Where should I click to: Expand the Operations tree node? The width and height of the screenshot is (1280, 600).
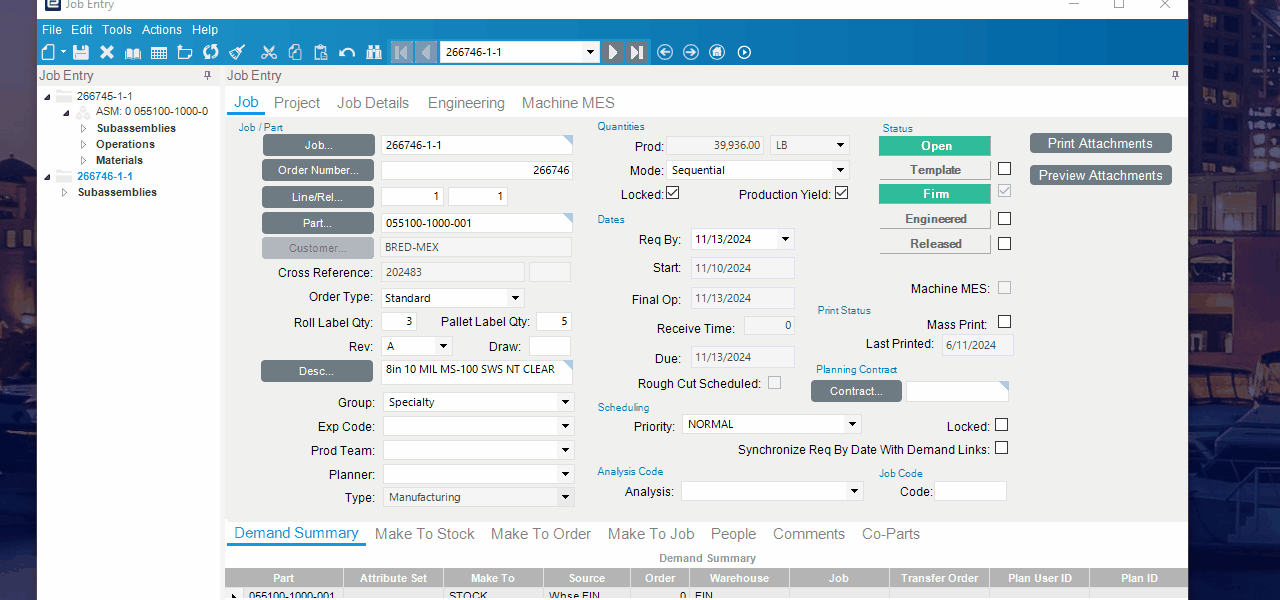pyautogui.click(x=84, y=144)
